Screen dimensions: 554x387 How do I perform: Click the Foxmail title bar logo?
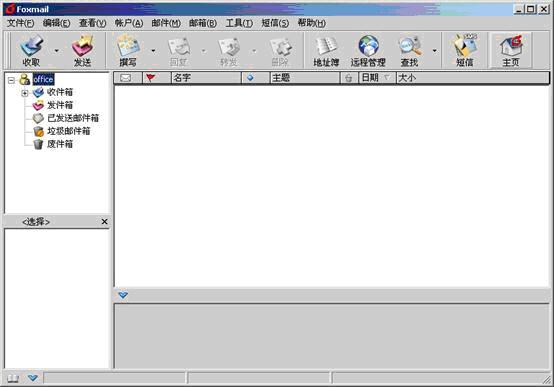coord(10,9)
